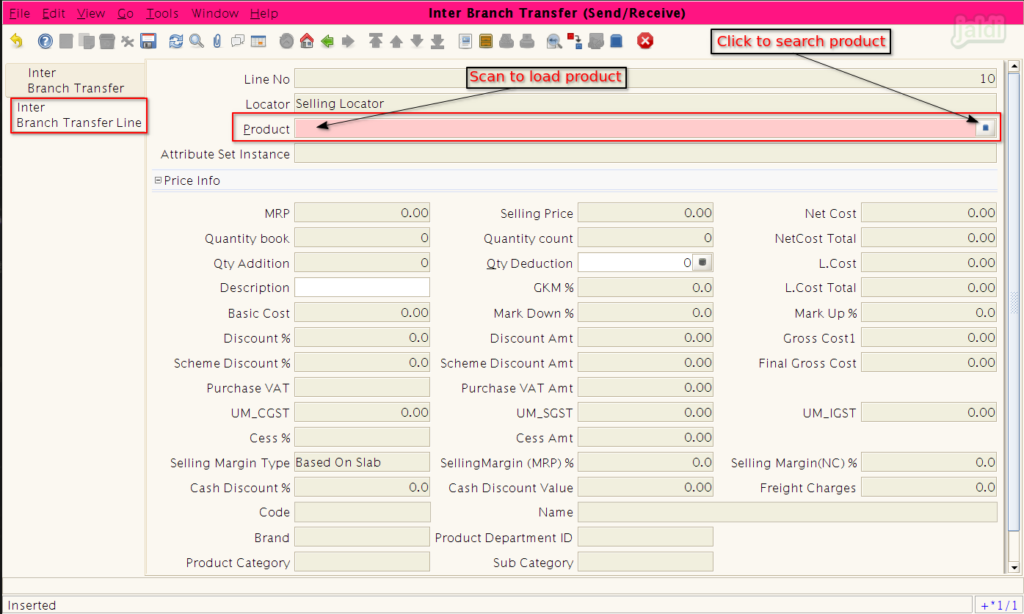Screen dimensions: 1024x614
Task: Open the File menu
Action: coord(20,13)
